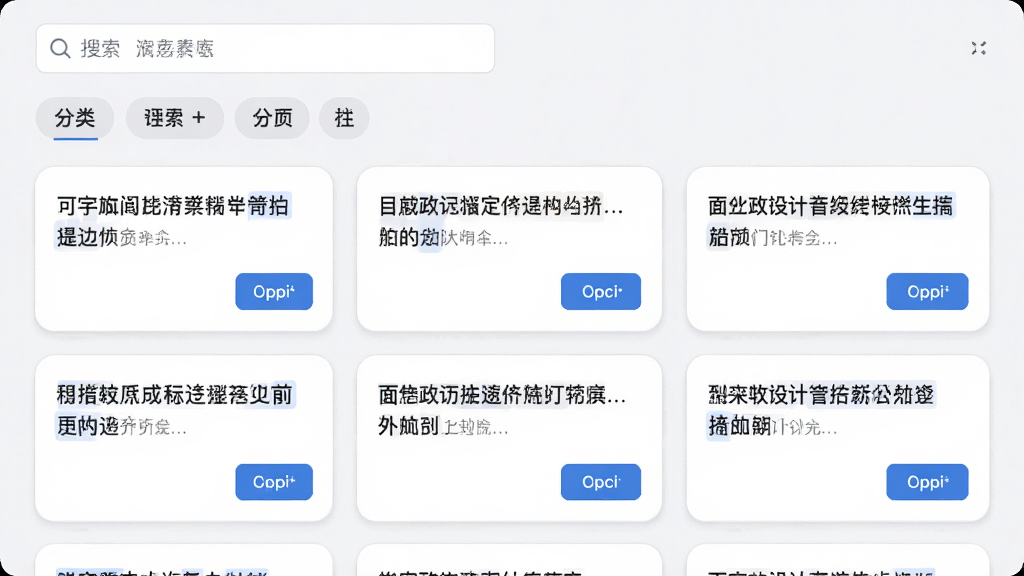Image resolution: width=1024 pixels, height=576 pixels.
Task: Open the tab with the plus sign
Action: [x=175, y=118]
